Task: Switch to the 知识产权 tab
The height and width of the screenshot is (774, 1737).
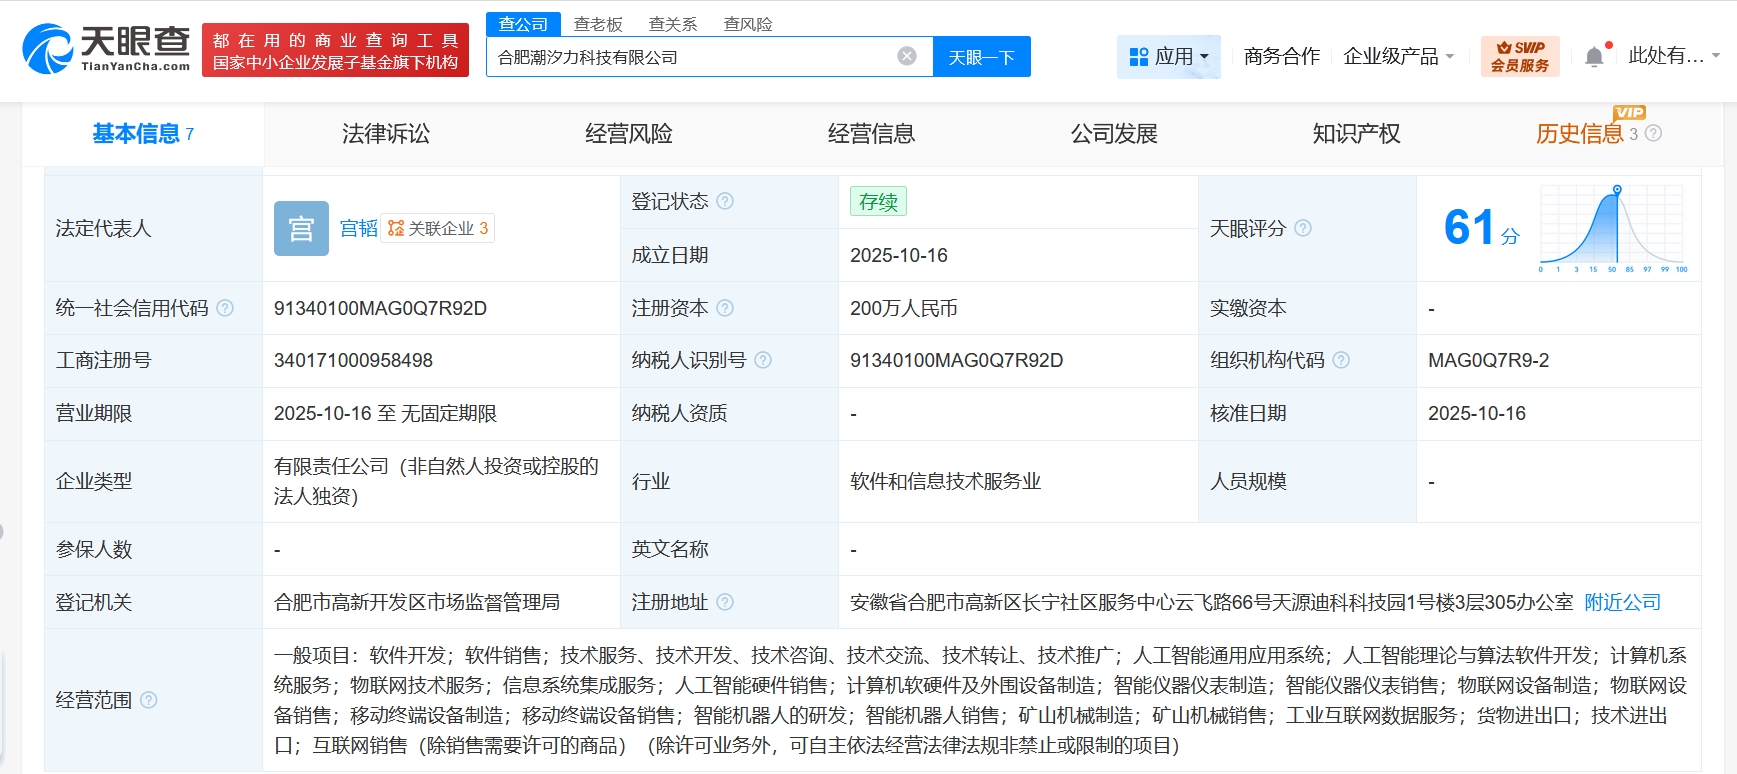Action: point(1356,134)
